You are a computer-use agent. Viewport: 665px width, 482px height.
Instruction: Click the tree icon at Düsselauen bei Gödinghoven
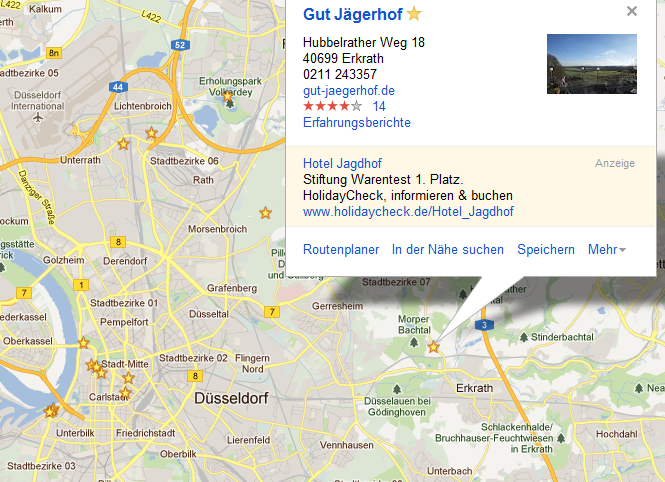[397, 389]
